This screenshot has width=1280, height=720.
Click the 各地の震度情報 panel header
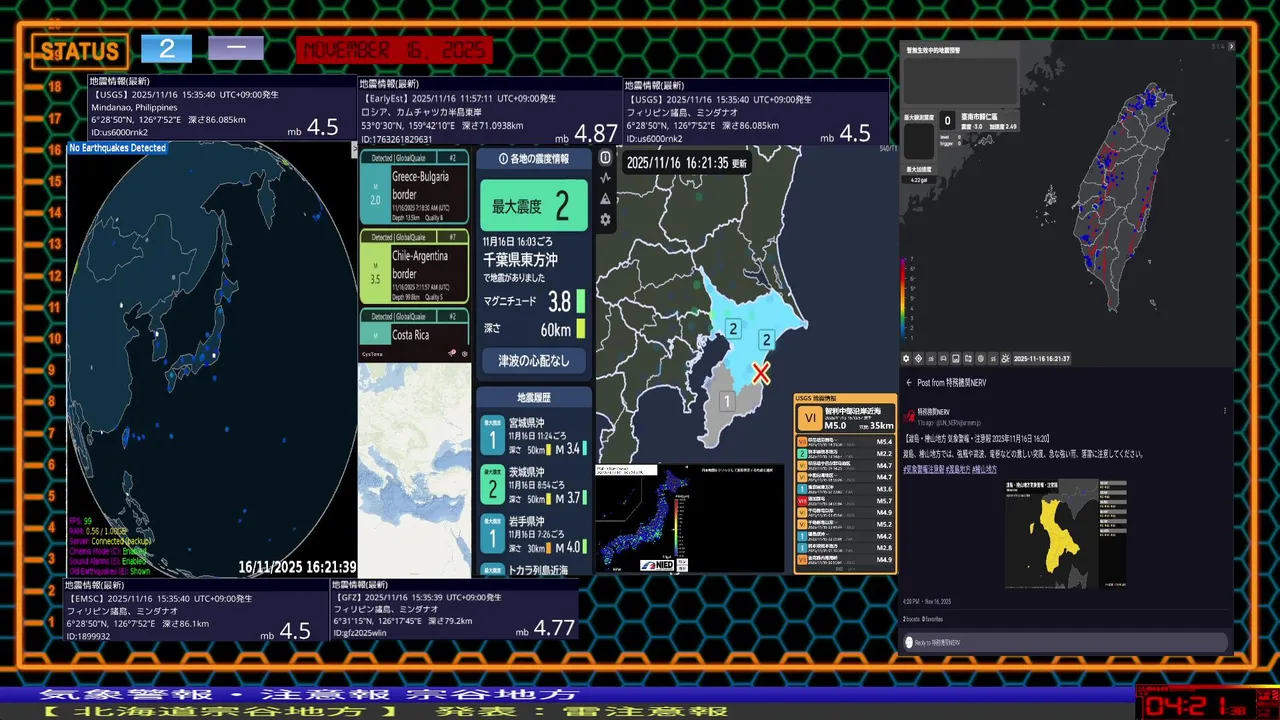pos(534,158)
